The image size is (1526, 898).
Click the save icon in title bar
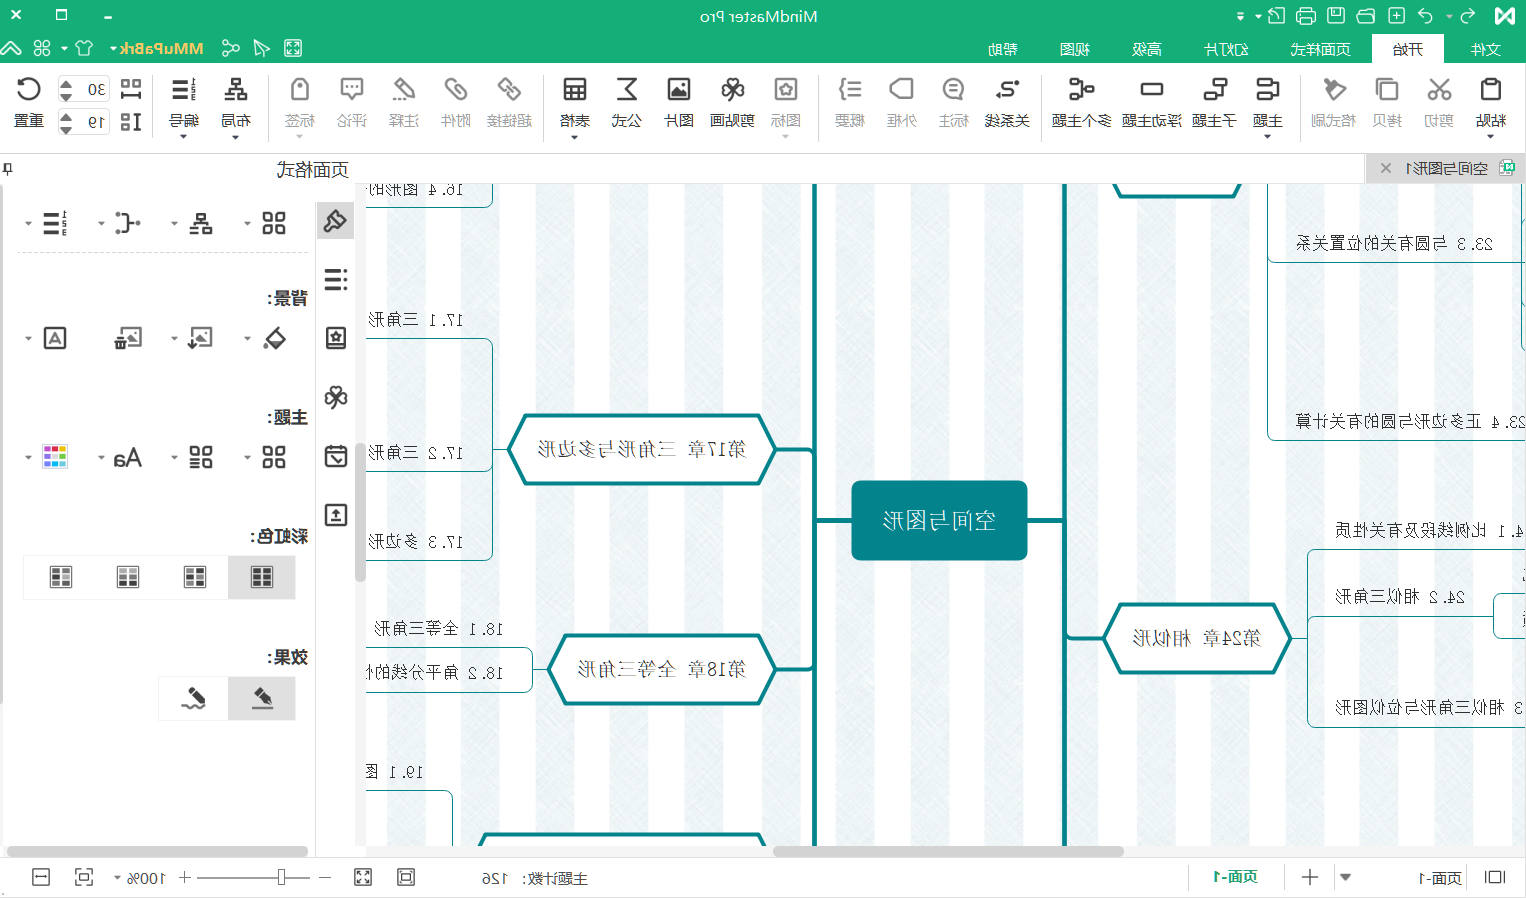click(x=1336, y=16)
